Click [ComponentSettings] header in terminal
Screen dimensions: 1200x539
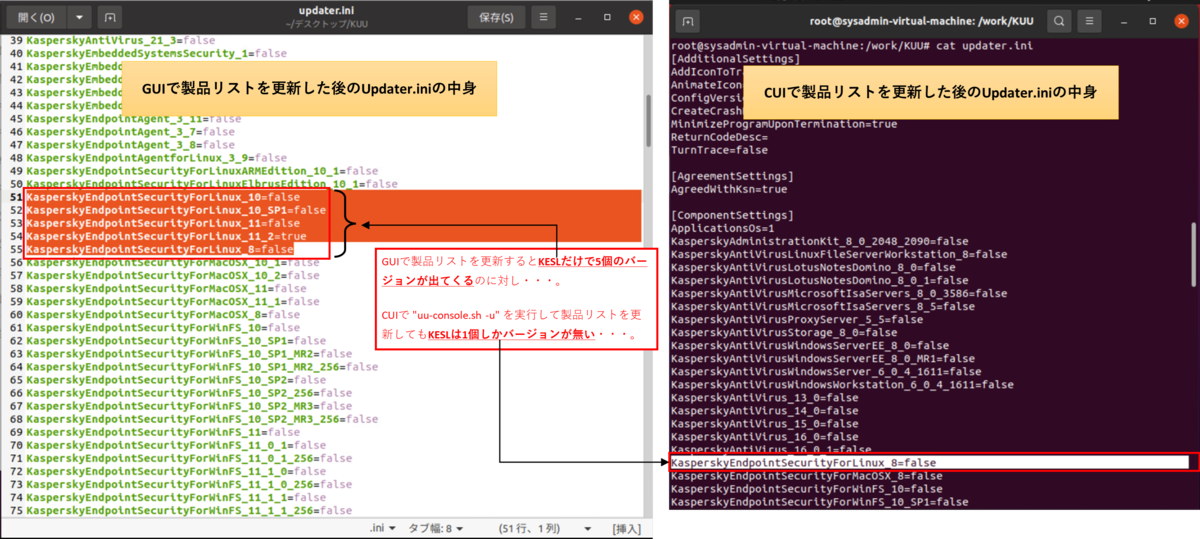coord(733,215)
